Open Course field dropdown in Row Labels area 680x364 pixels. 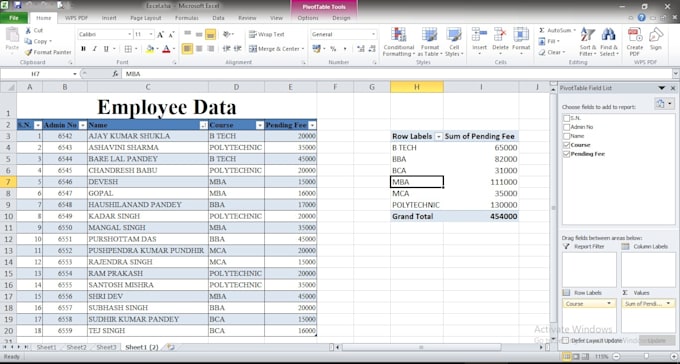pyautogui.click(x=609, y=304)
